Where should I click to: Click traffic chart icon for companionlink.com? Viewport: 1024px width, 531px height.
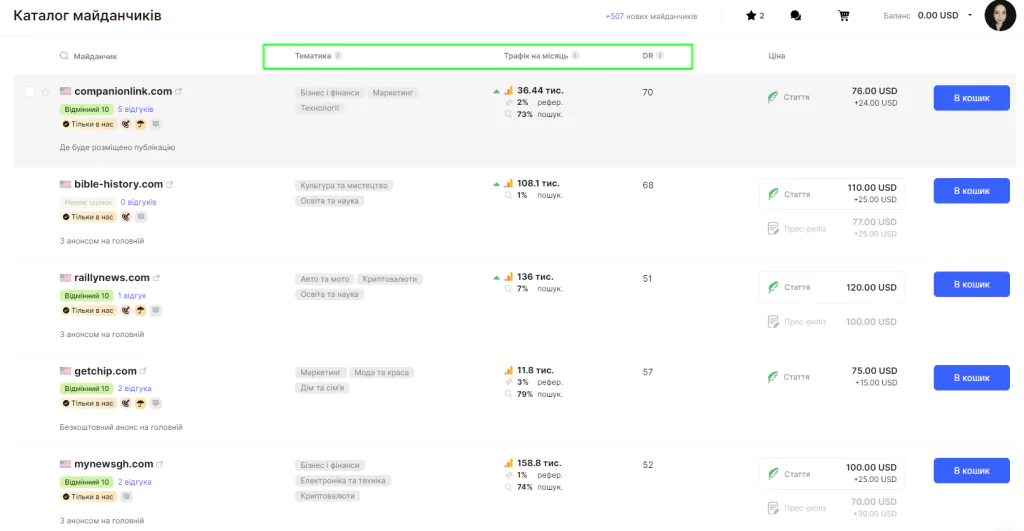tap(508, 91)
